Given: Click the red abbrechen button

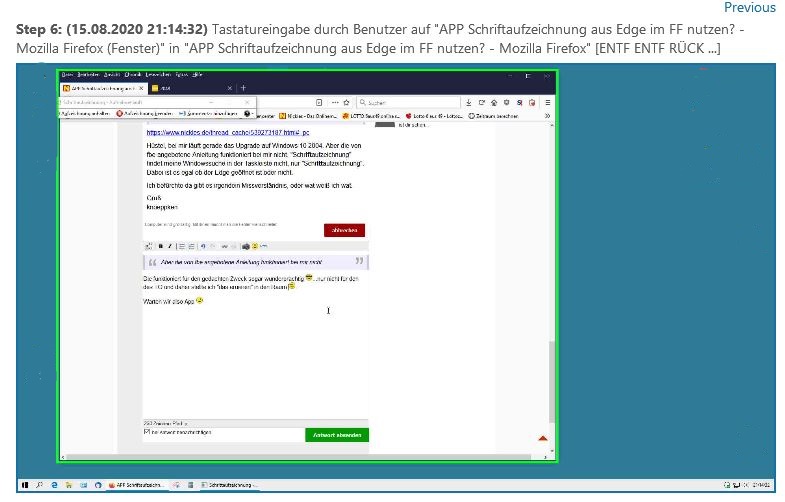Looking at the screenshot, I should (344, 230).
